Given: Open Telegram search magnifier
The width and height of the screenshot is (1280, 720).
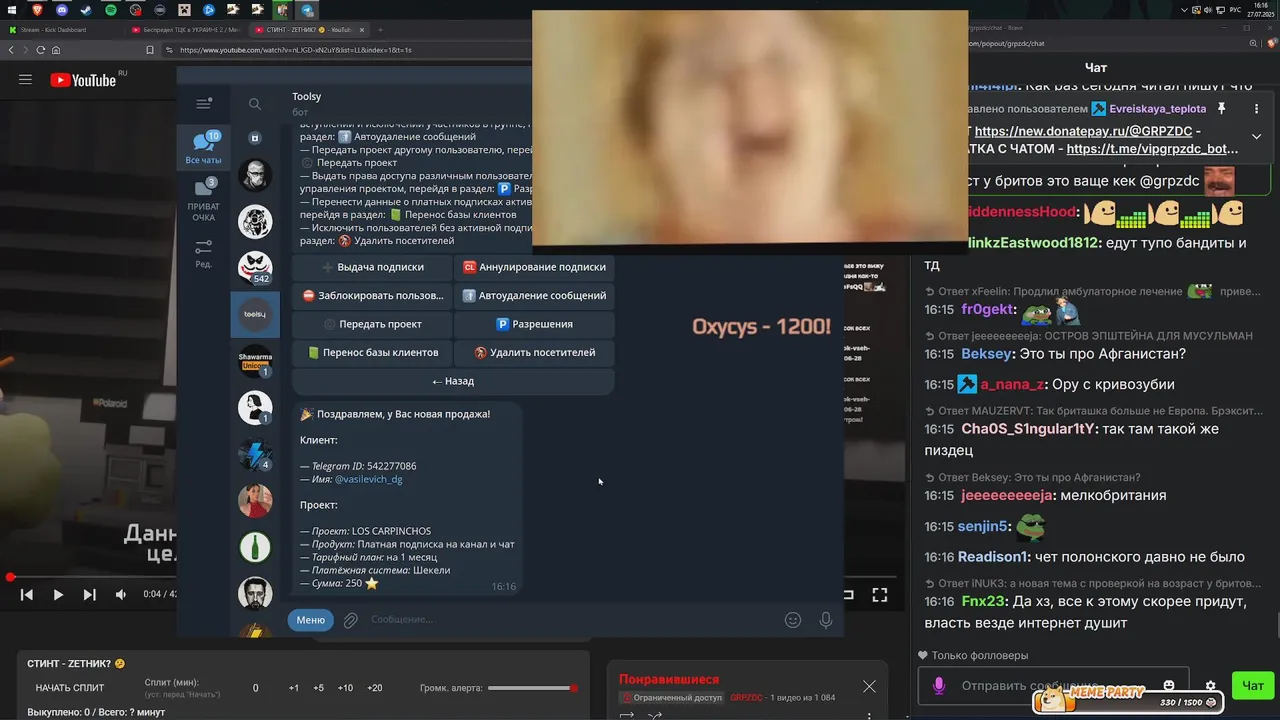Looking at the screenshot, I should coord(255,104).
